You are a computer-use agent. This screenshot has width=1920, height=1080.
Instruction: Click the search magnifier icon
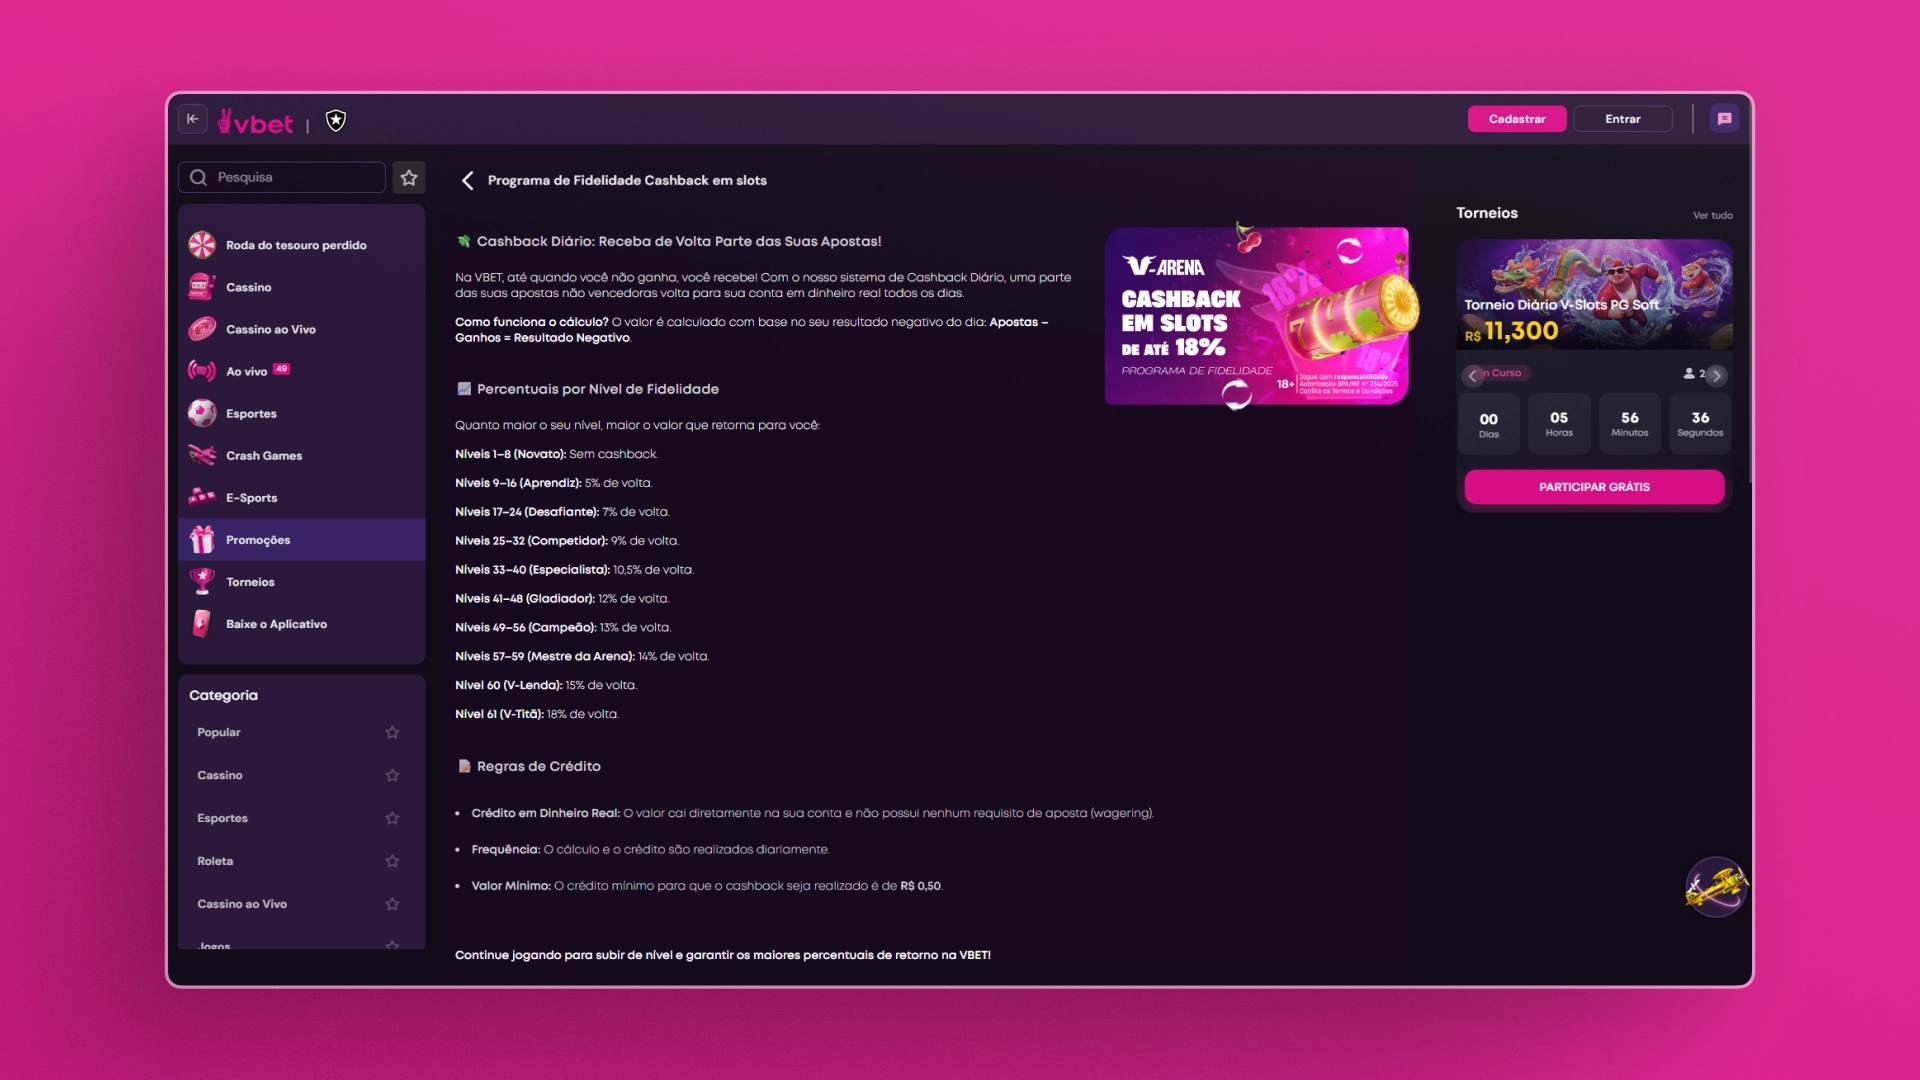click(x=199, y=177)
